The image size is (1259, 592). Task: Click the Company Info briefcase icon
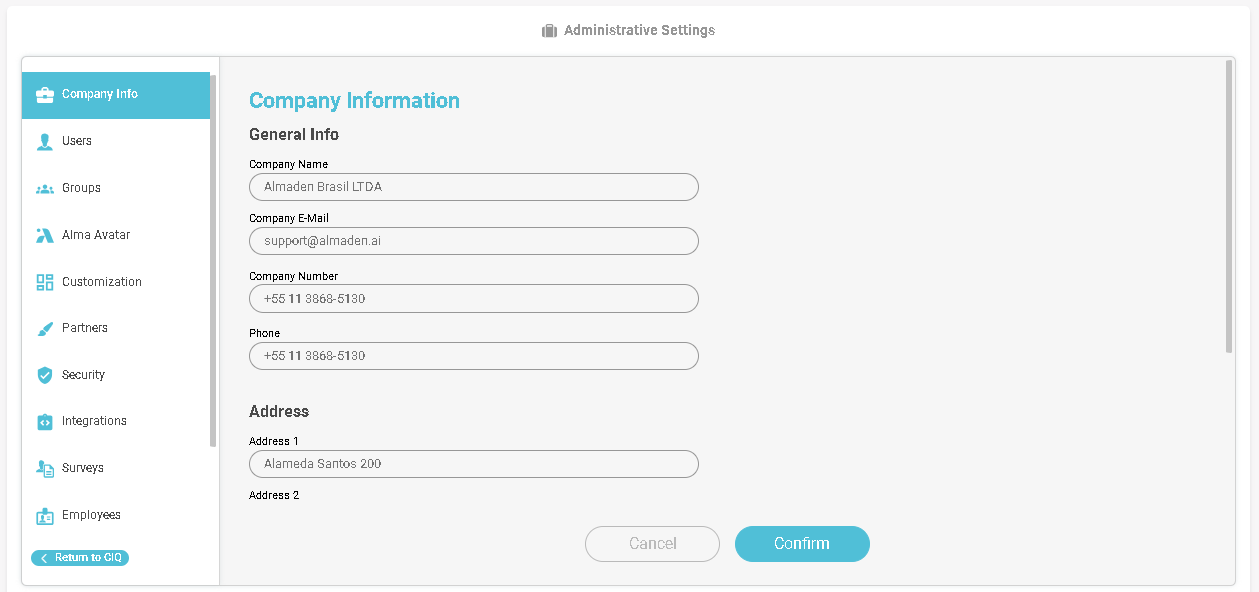point(44,95)
